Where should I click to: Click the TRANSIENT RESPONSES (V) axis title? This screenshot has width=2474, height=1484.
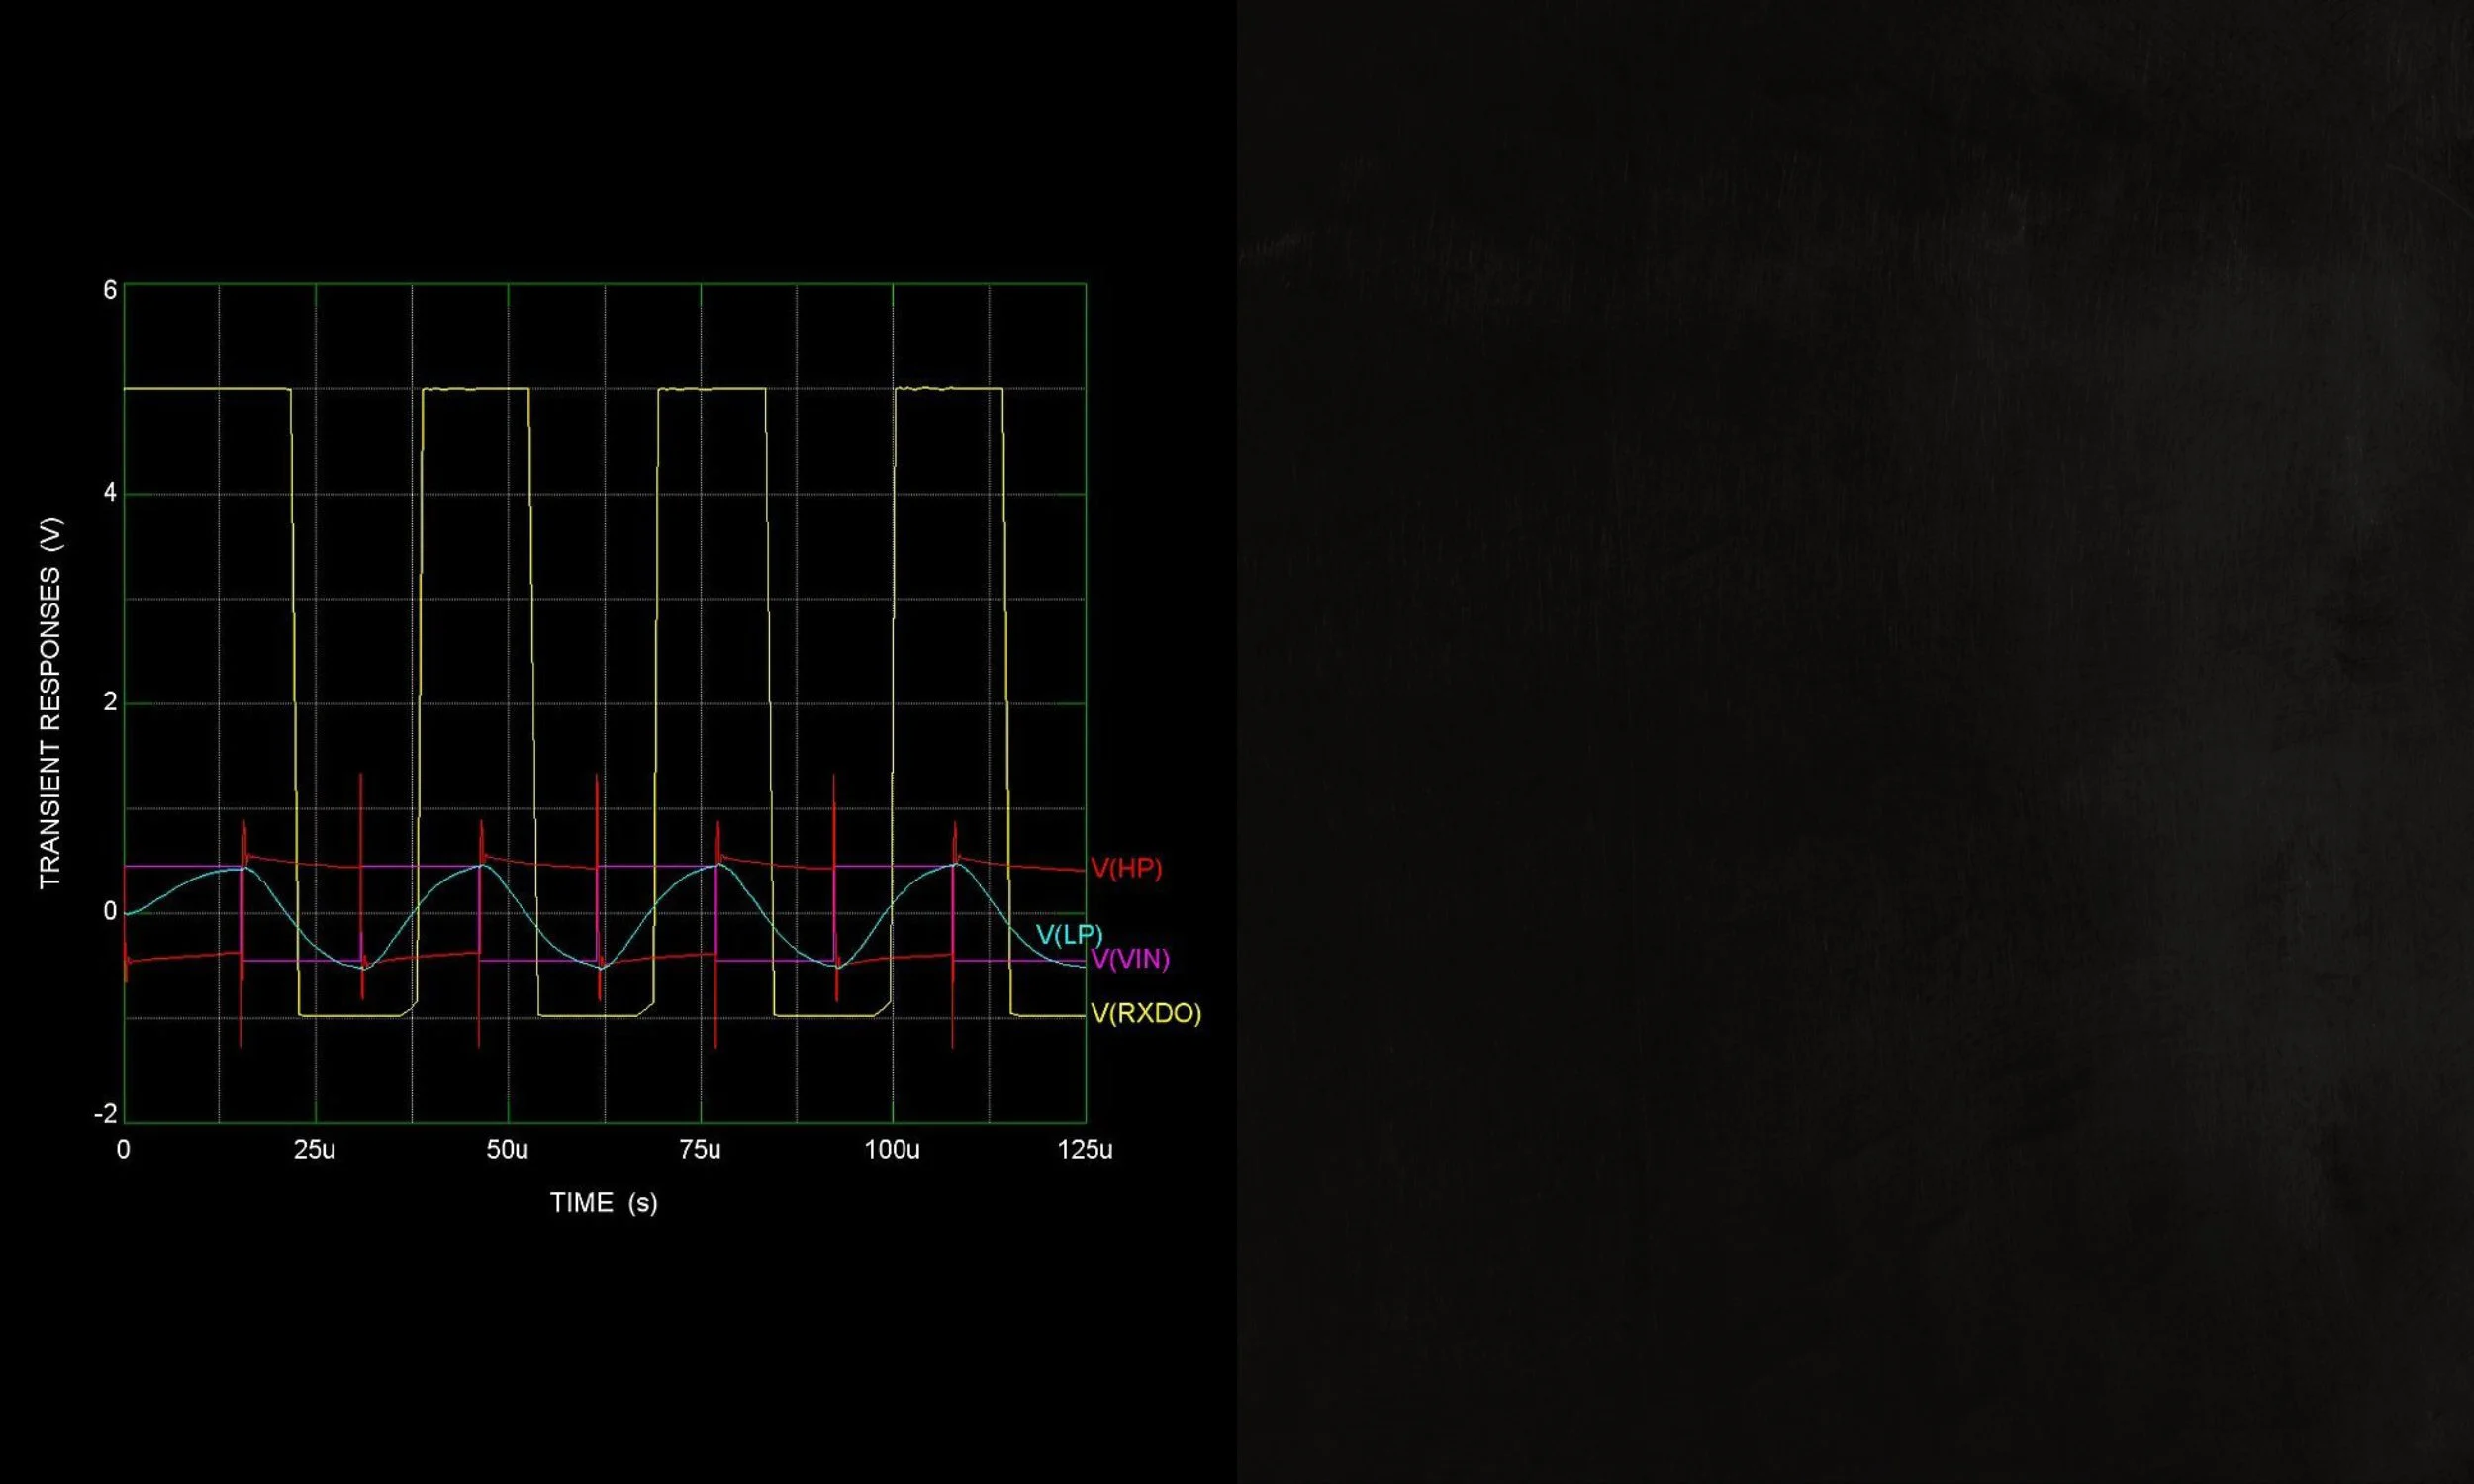coord(50,703)
